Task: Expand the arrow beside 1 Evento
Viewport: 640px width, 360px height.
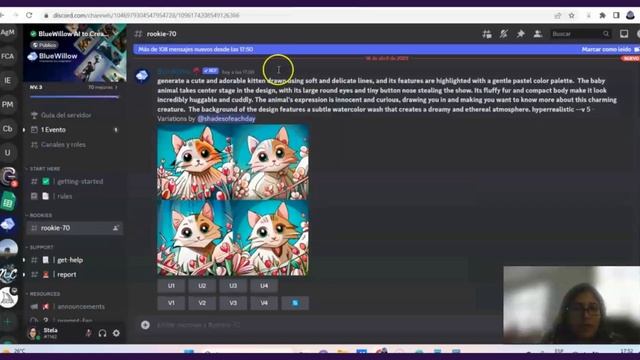Action: [24, 130]
